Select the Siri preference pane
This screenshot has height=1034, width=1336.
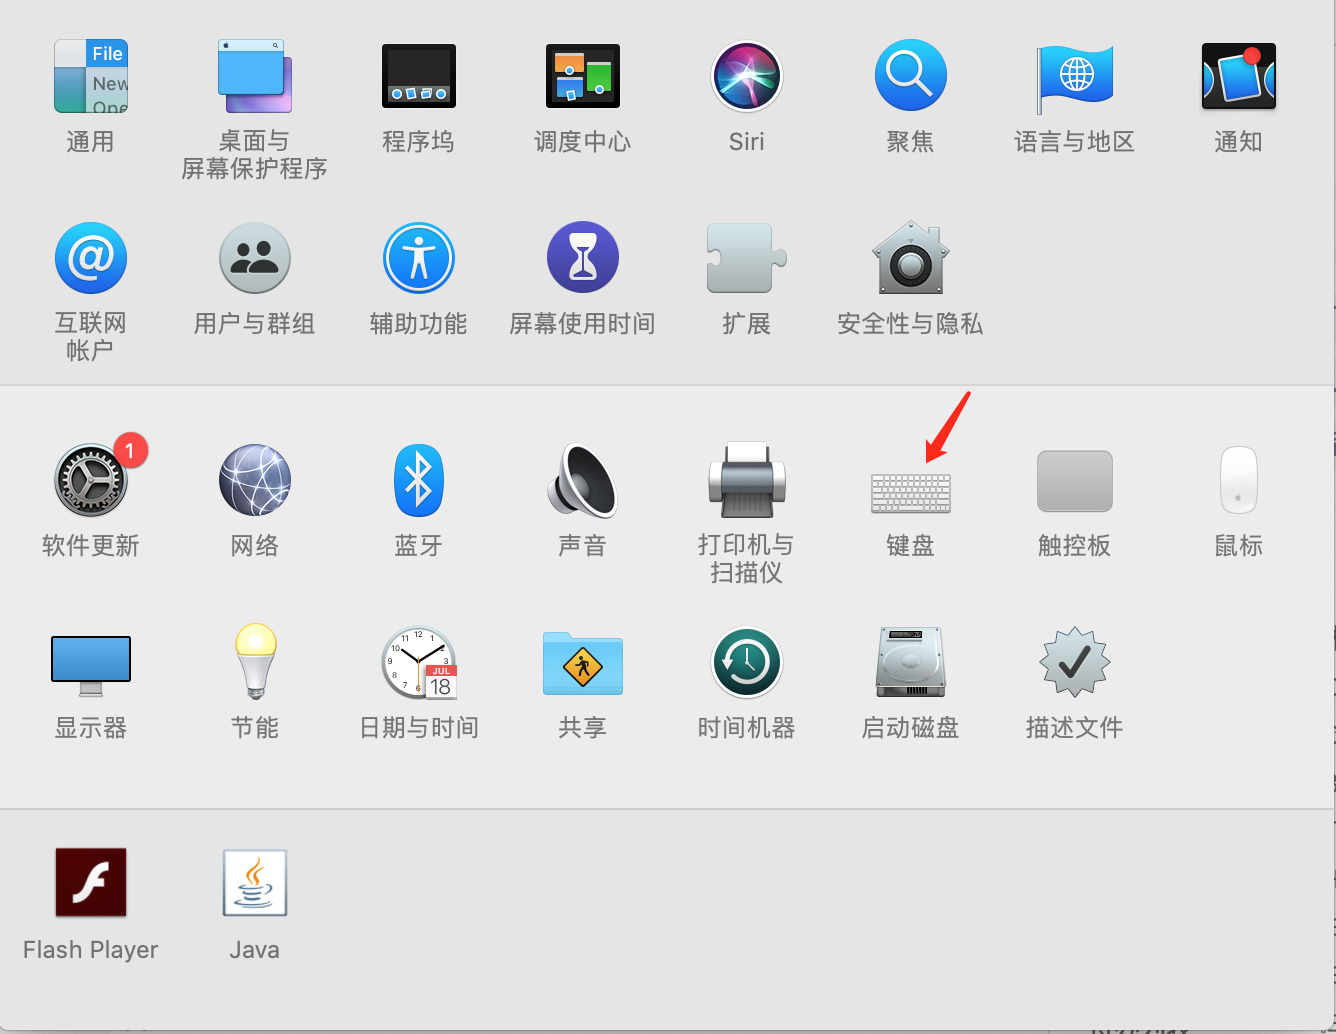coord(746,75)
